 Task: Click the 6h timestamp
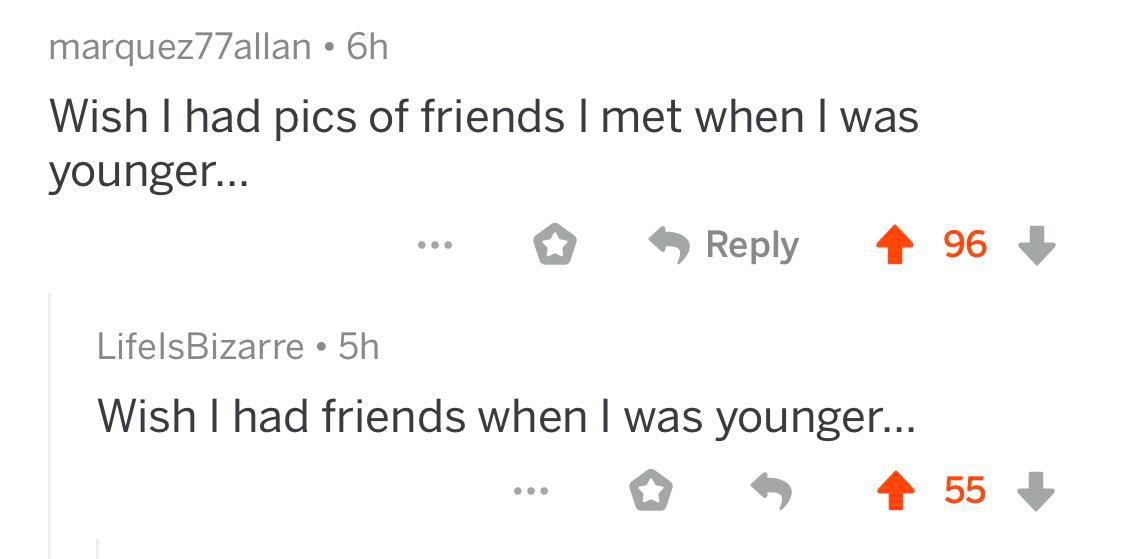(x=367, y=47)
